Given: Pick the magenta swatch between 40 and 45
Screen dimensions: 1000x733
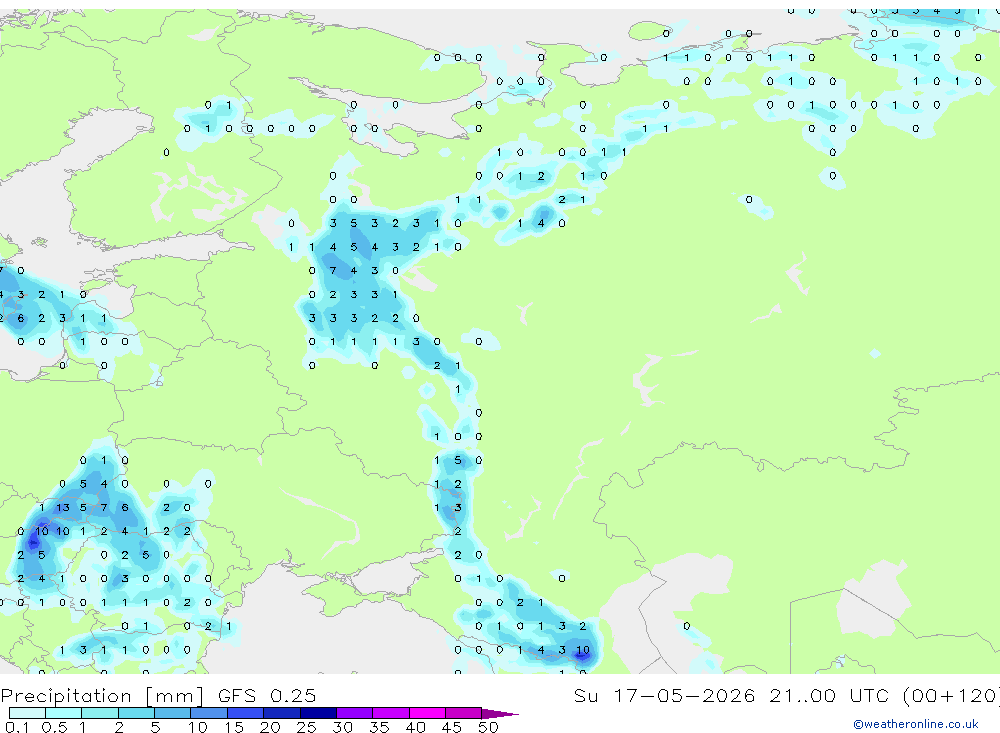Looking at the screenshot, I should (x=427, y=713).
